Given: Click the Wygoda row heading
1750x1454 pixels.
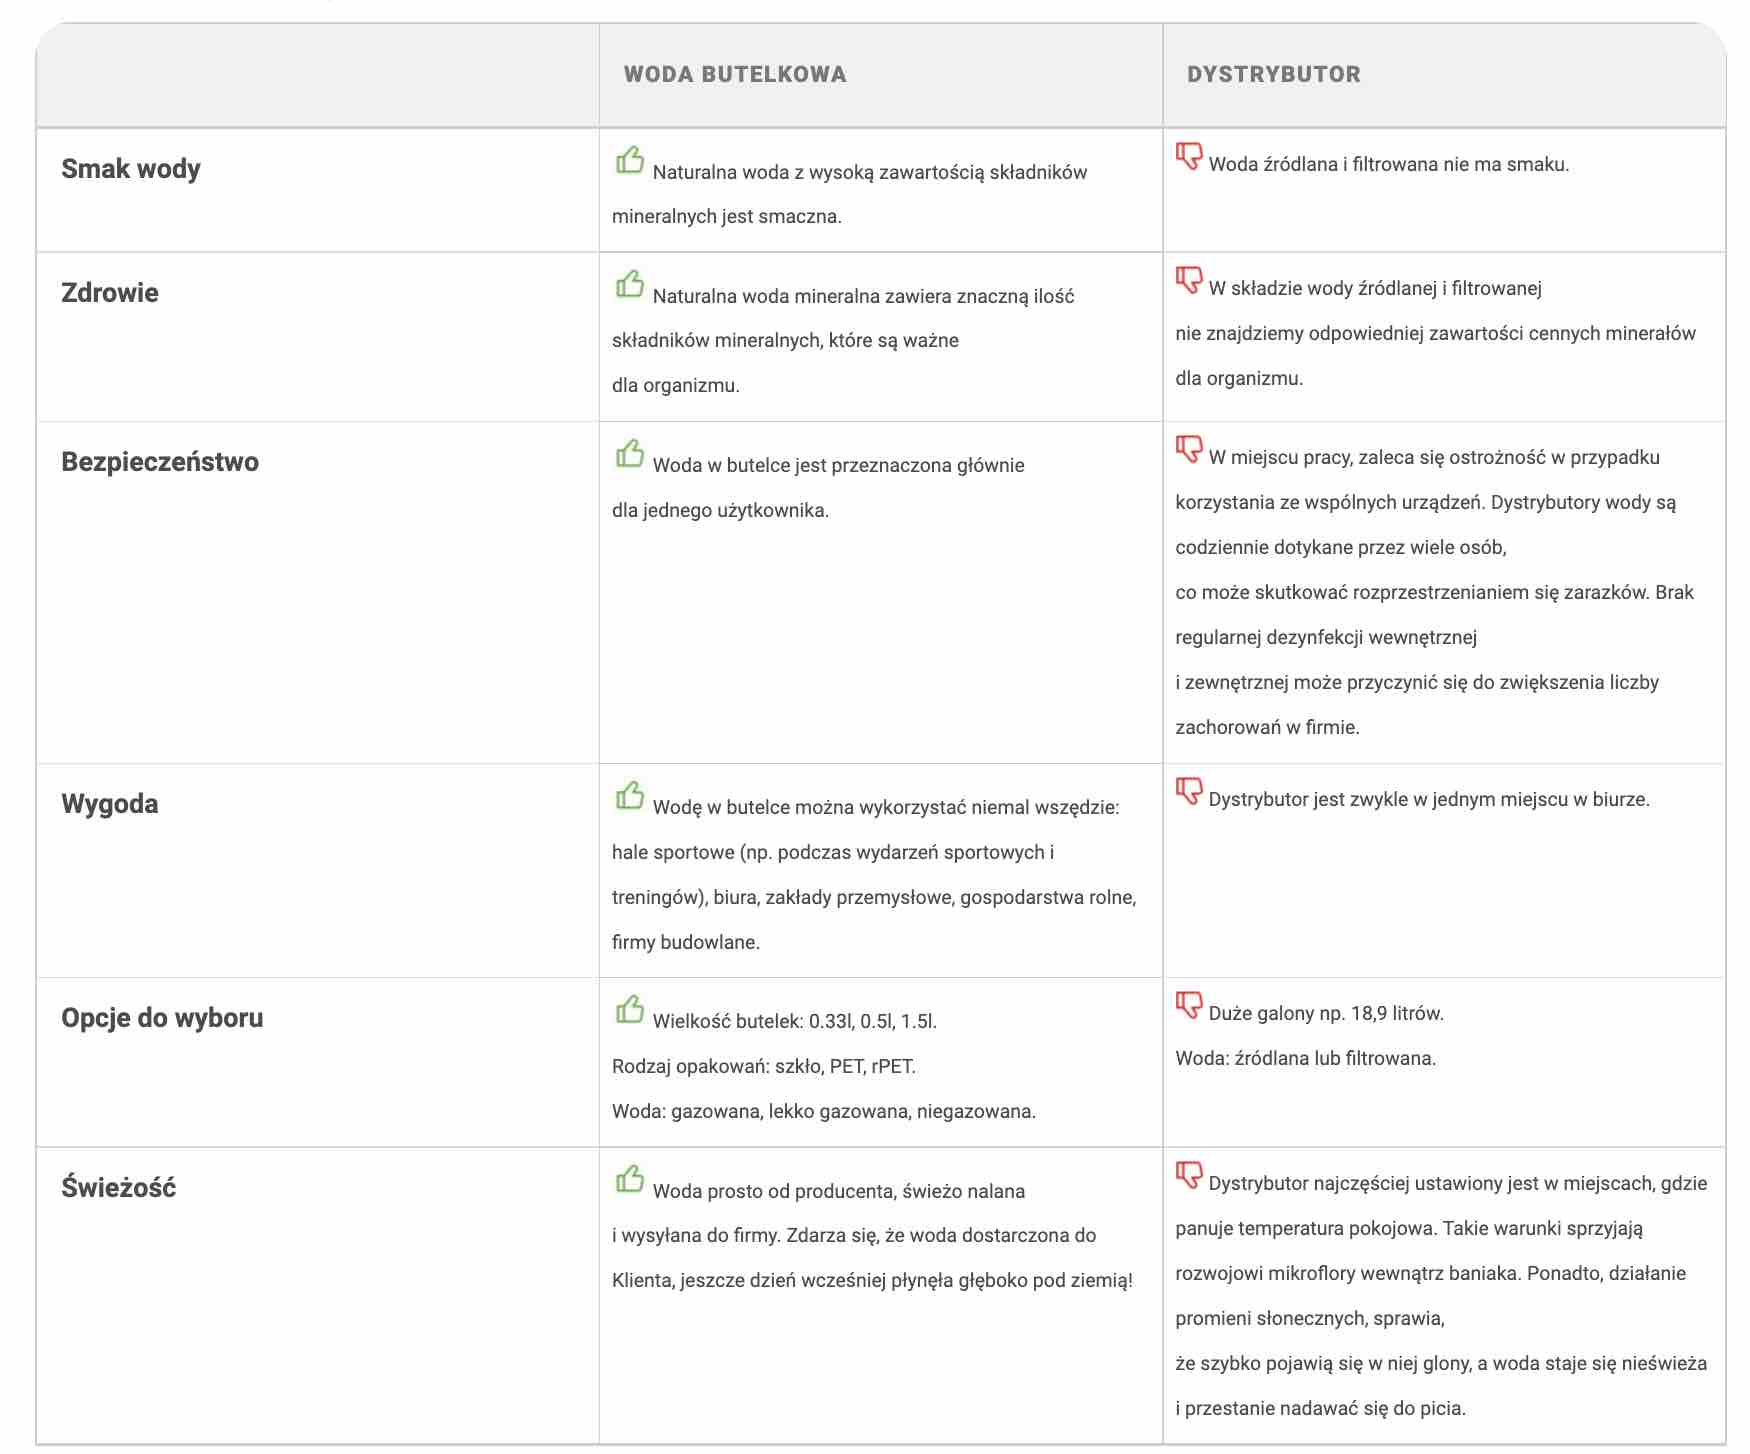Looking at the screenshot, I should [x=110, y=803].
